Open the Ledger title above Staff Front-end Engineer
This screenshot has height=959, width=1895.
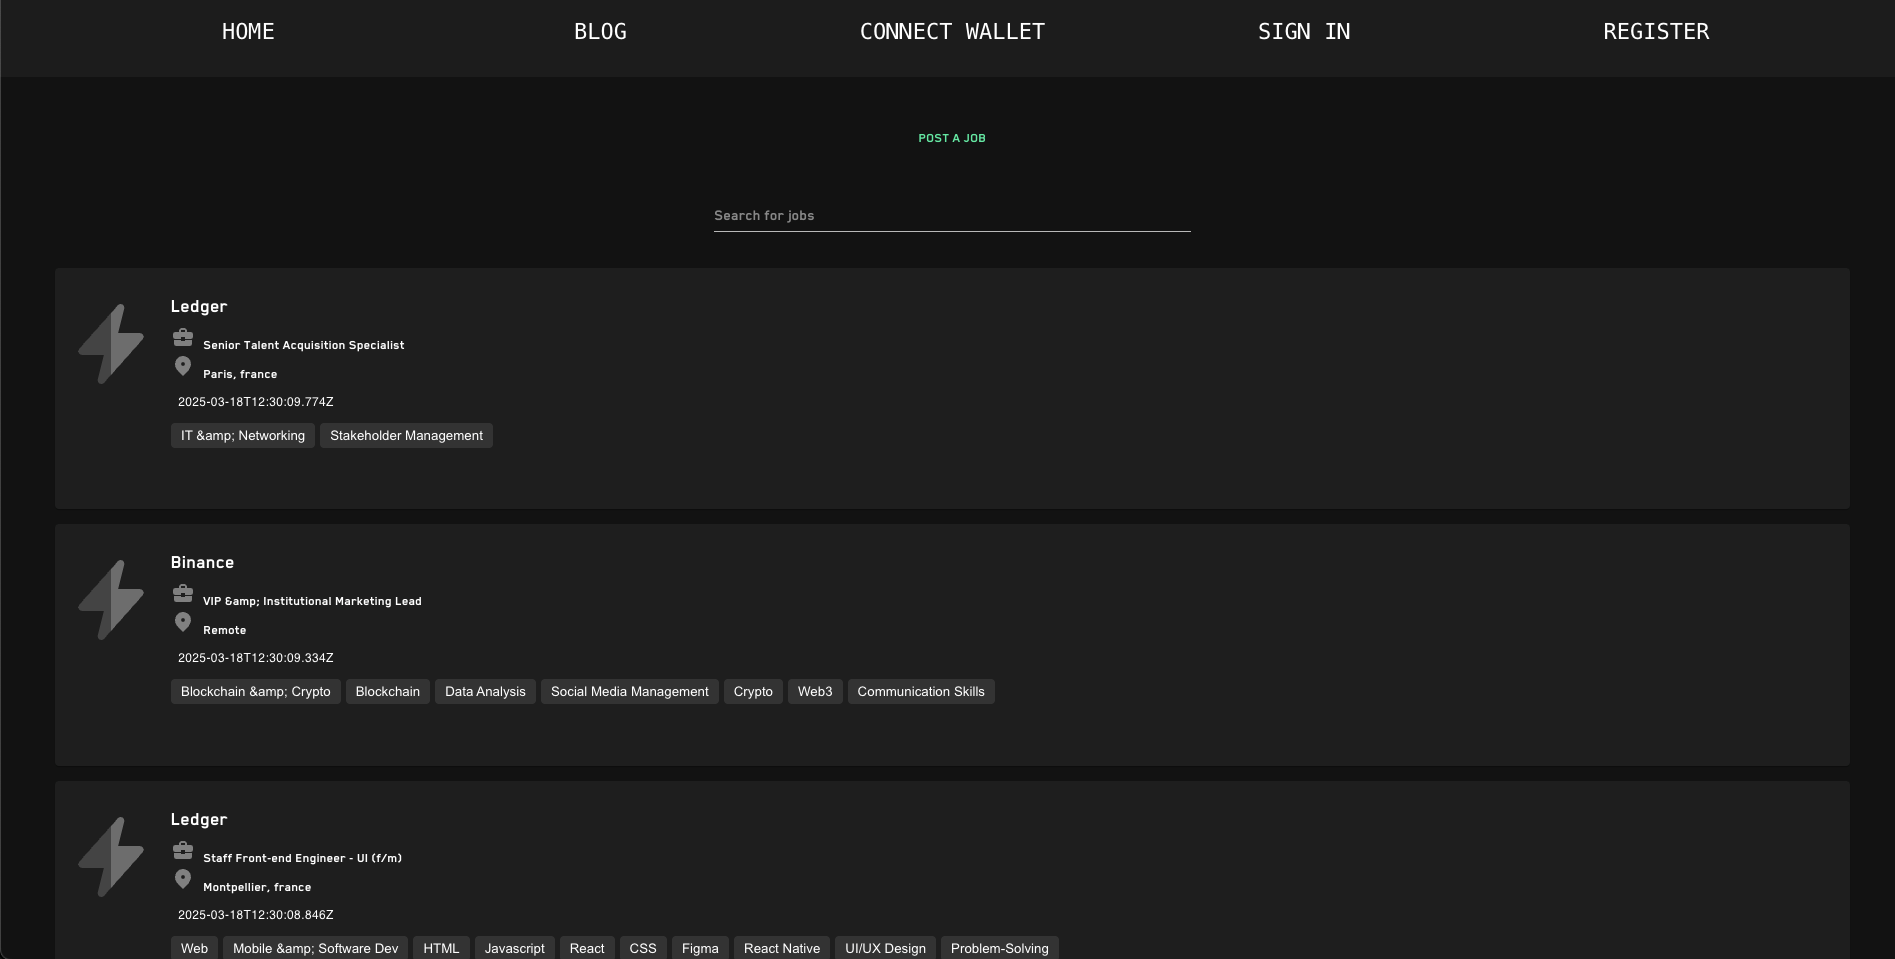click(x=199, y=820)
